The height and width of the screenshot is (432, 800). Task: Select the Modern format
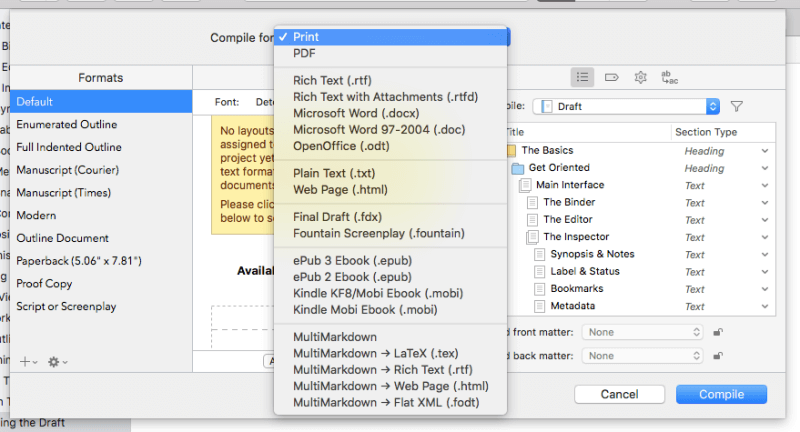(x=101, y=215)
